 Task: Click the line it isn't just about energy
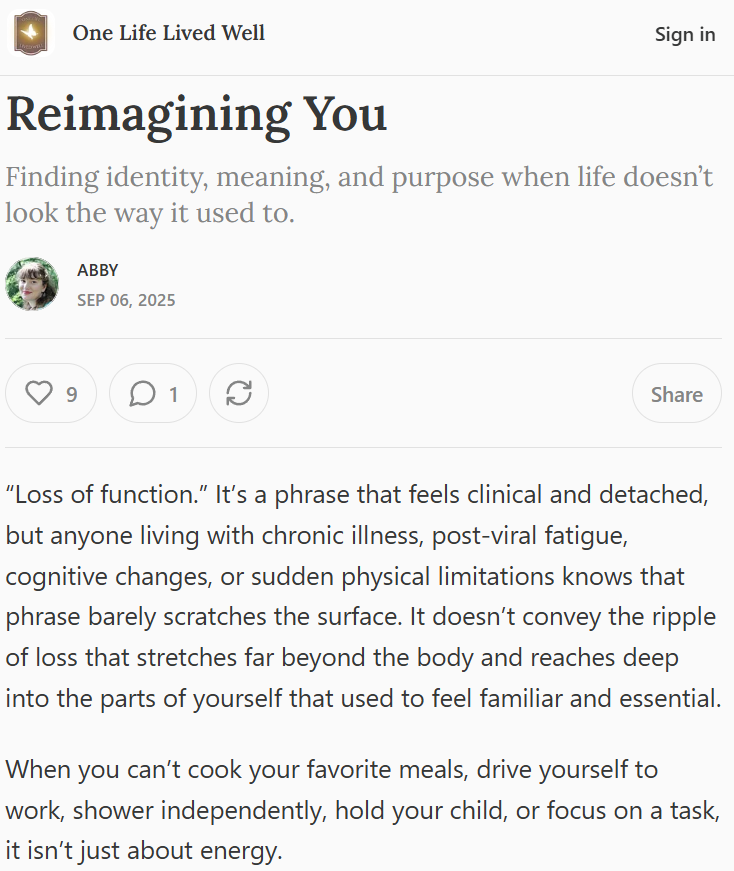click(144, 852)
